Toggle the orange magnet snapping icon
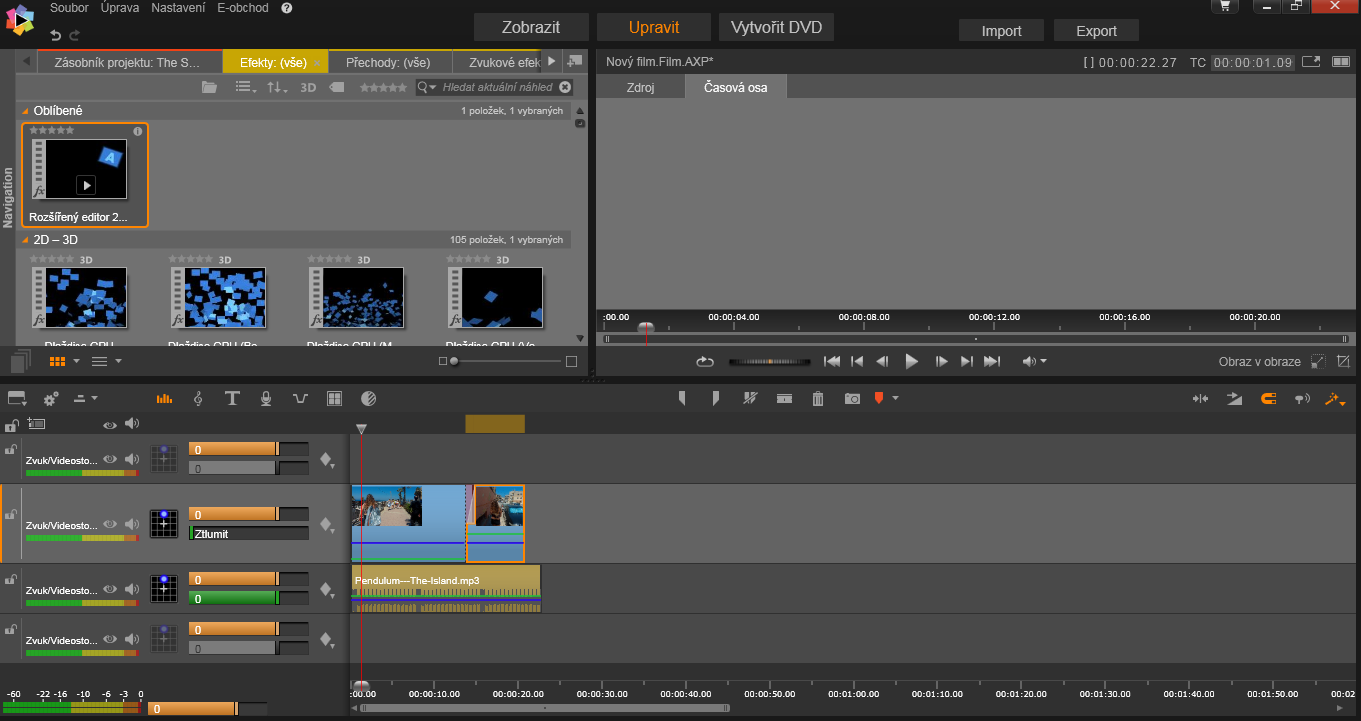The height and width of the screenshot is (721, 1361). [1268, 398]
